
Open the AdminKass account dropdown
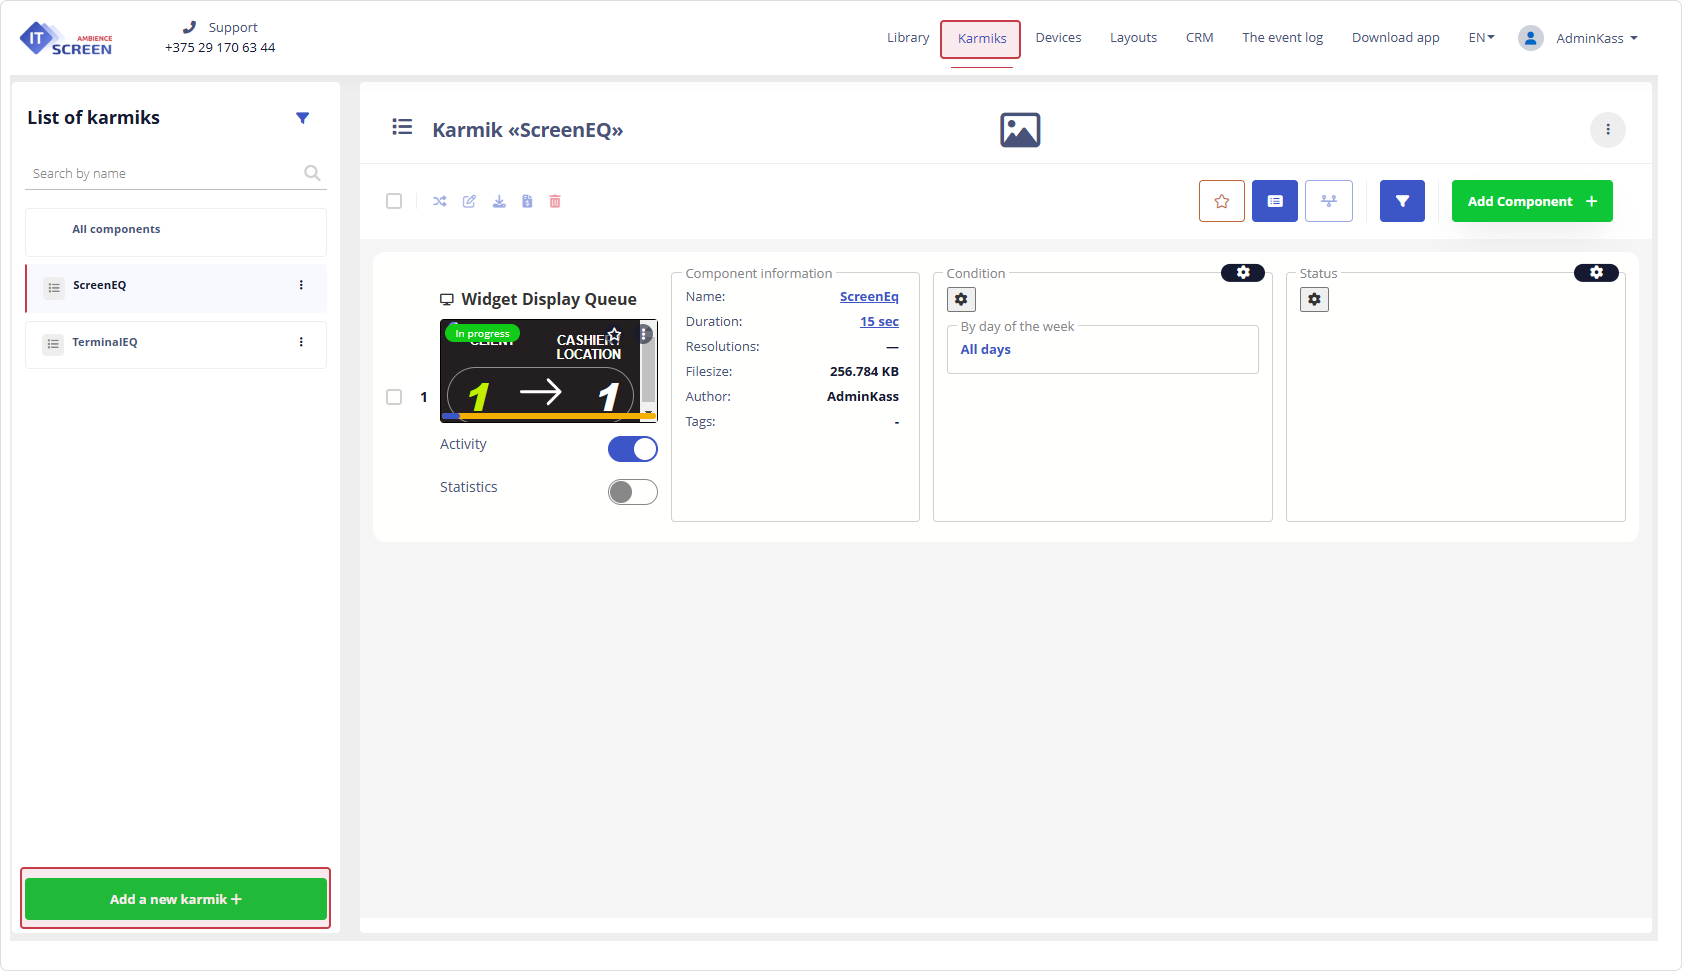(1597, 38)
